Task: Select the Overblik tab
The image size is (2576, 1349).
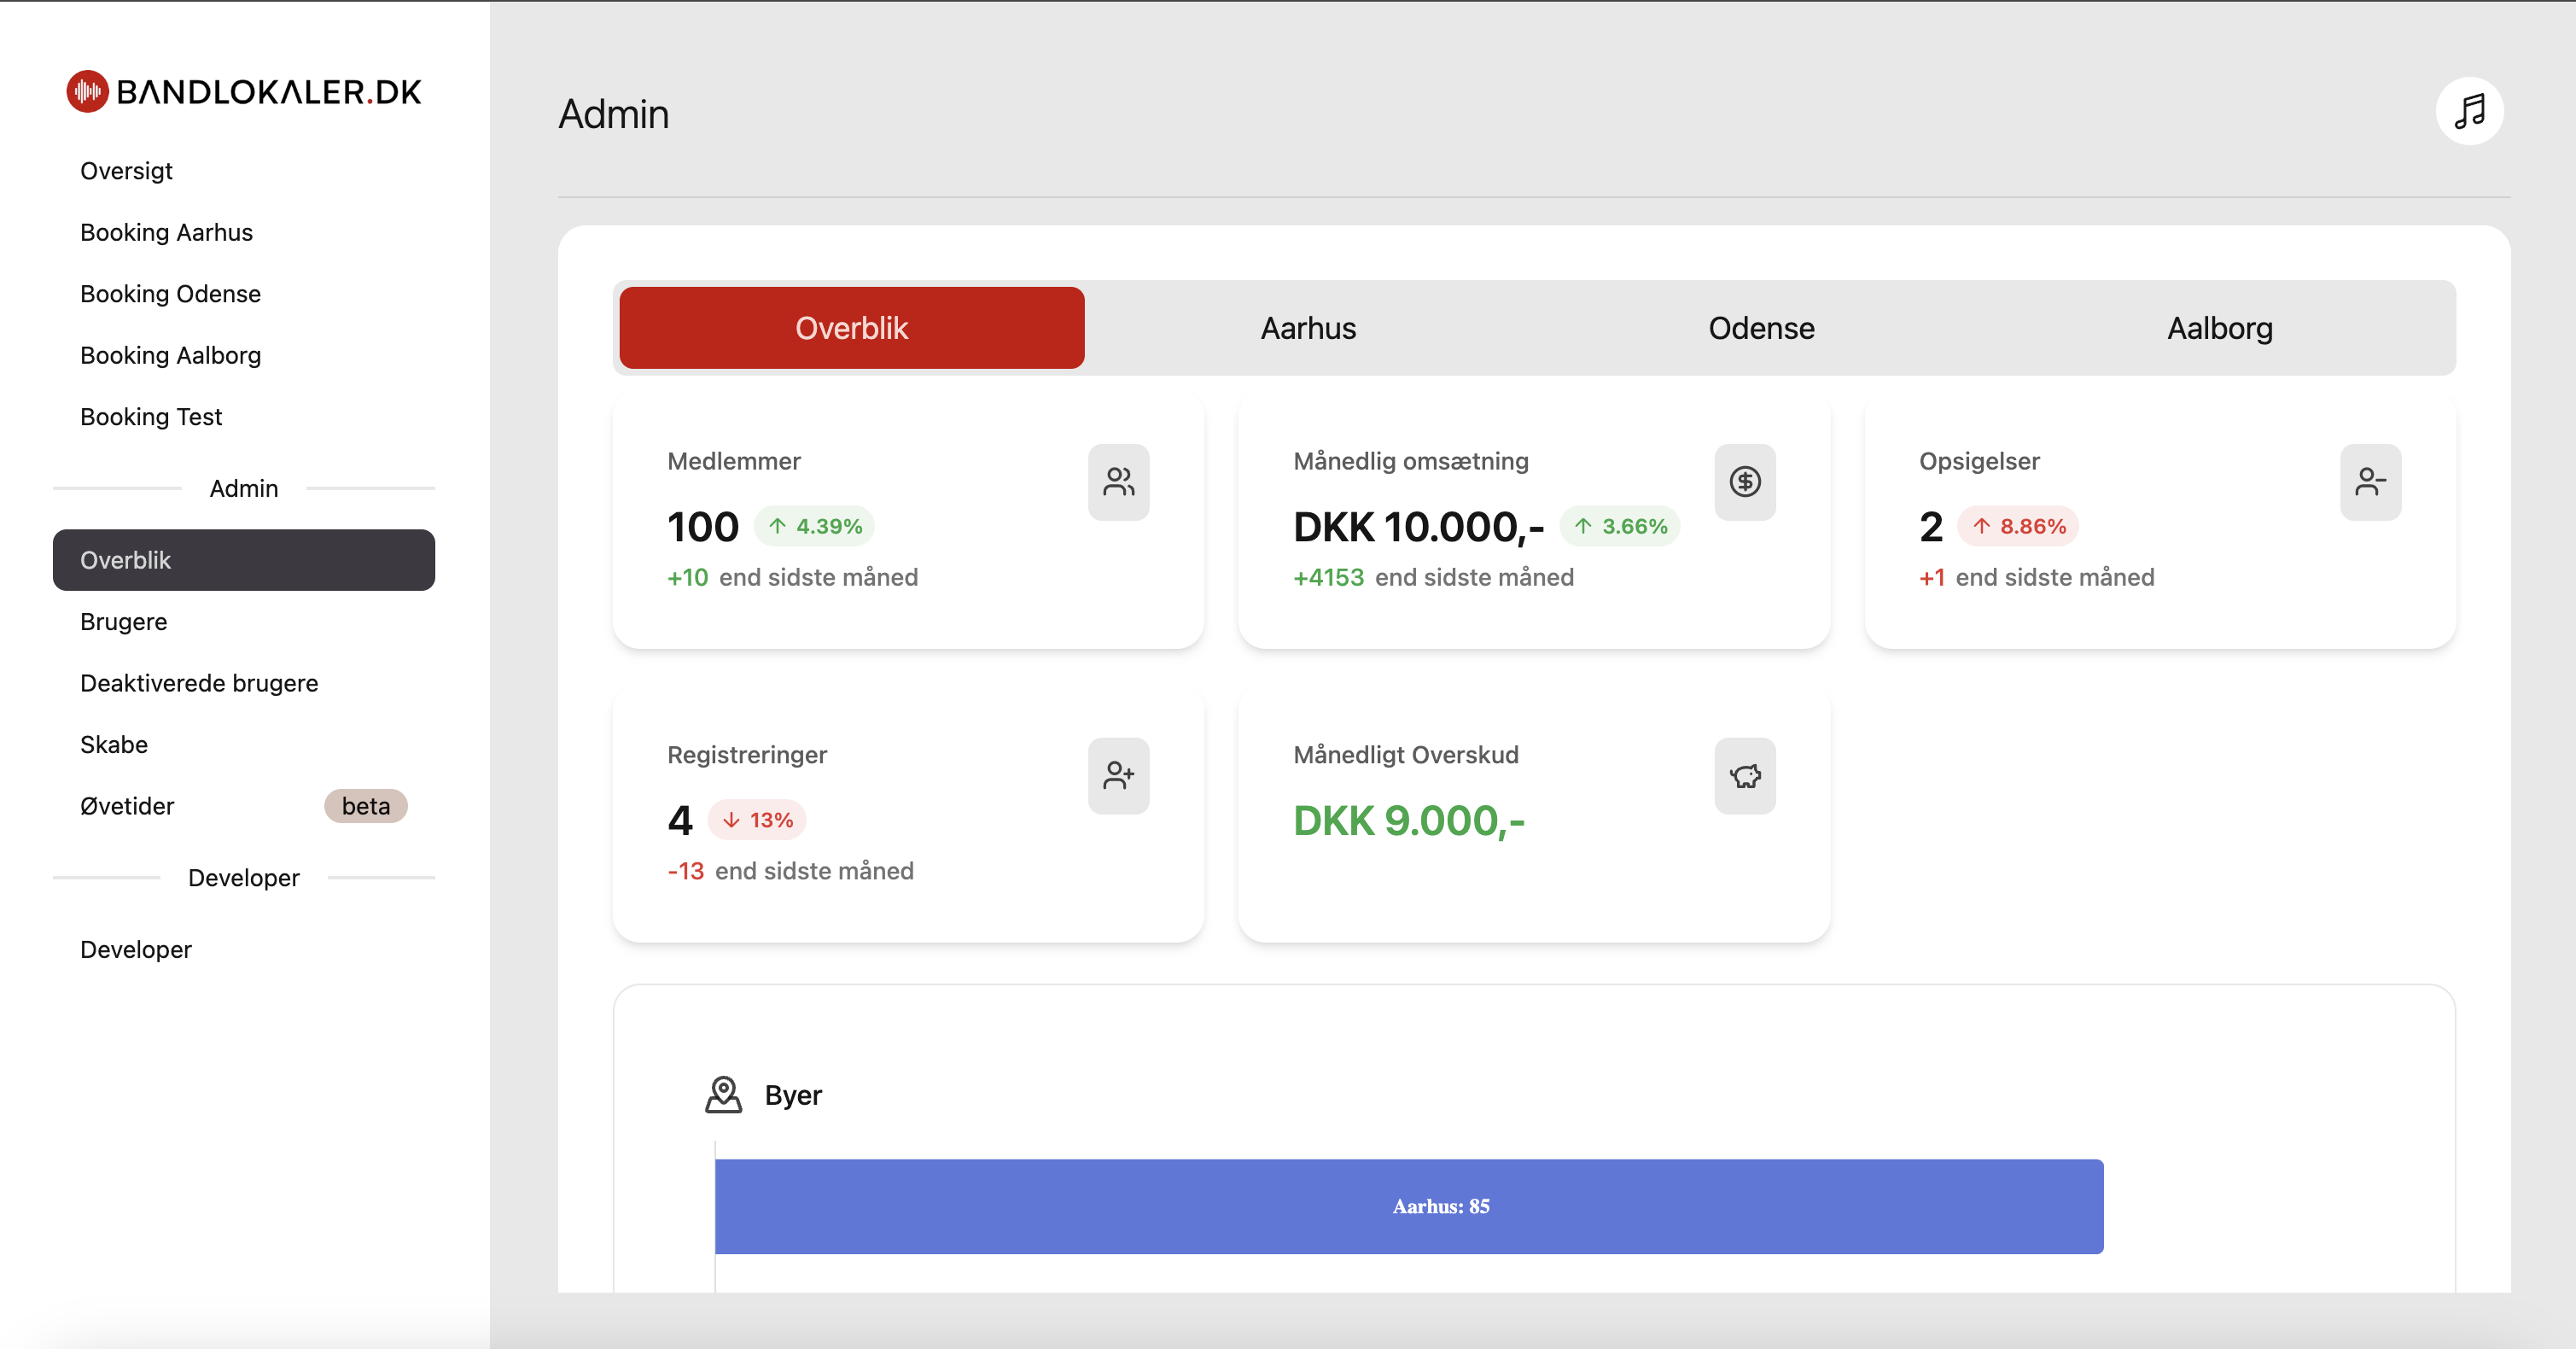Action: point(851,327)
